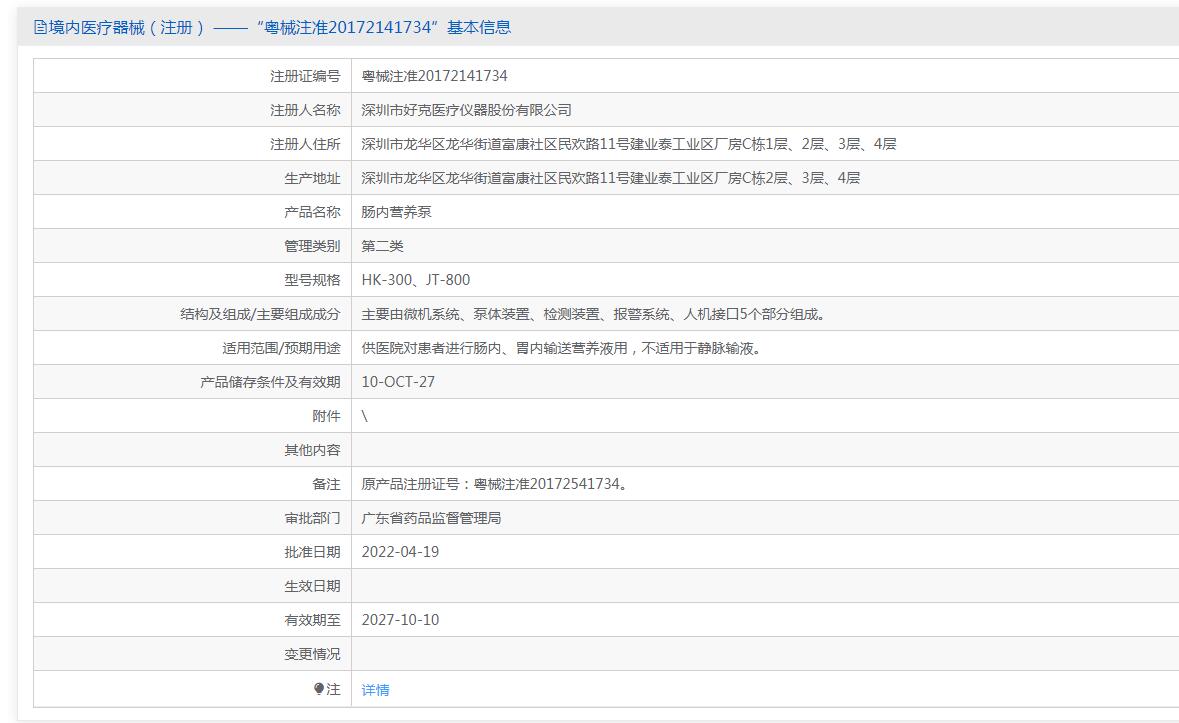Select registrant address ending 1层、2层、3层、4层
The image size is (1179, 723).
pos(629,144)
